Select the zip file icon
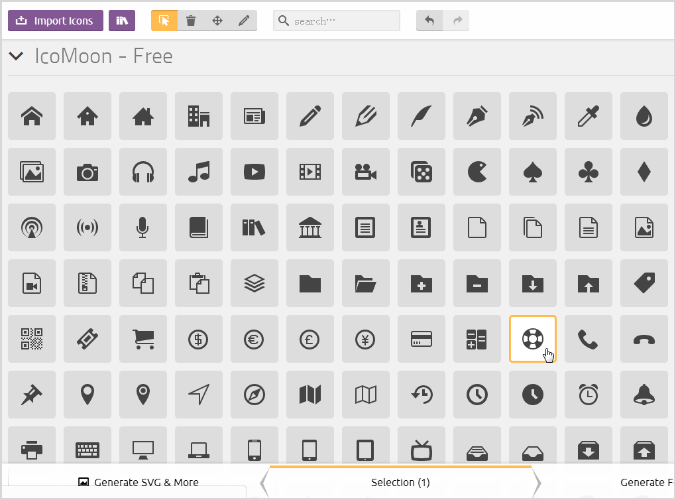This screenshot has width=676, height=500. click(88, 283)
